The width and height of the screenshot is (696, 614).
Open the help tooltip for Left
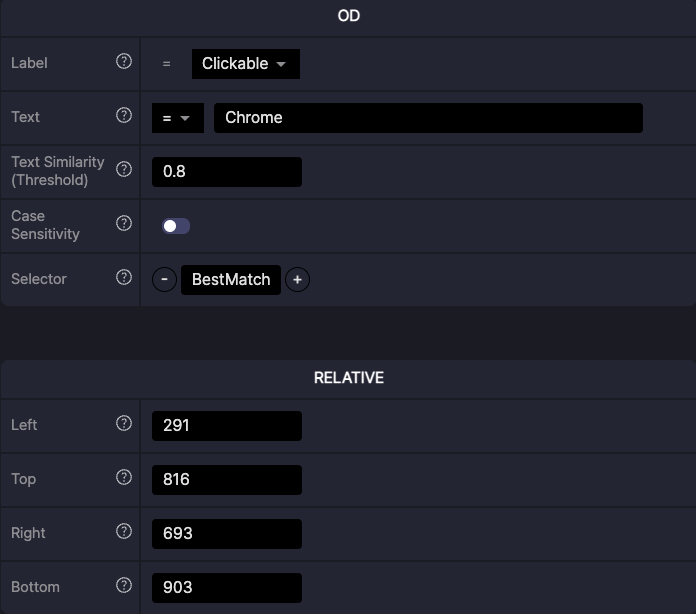pyautogui.click(x=124, y=424)
